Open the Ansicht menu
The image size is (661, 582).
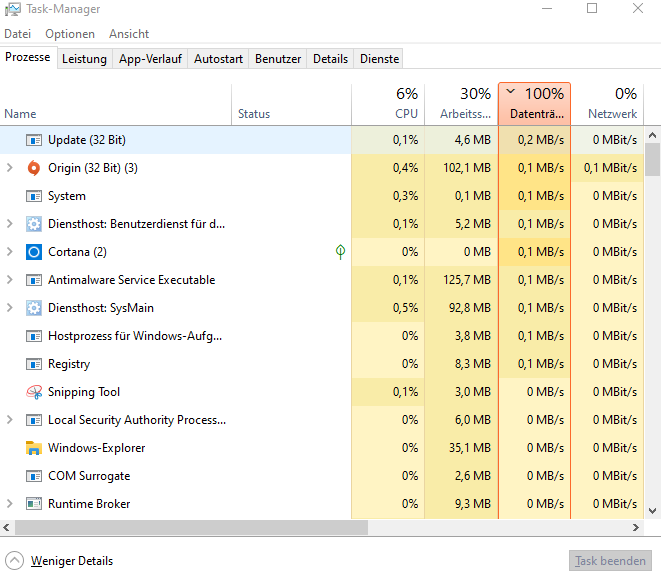(129, 34)
